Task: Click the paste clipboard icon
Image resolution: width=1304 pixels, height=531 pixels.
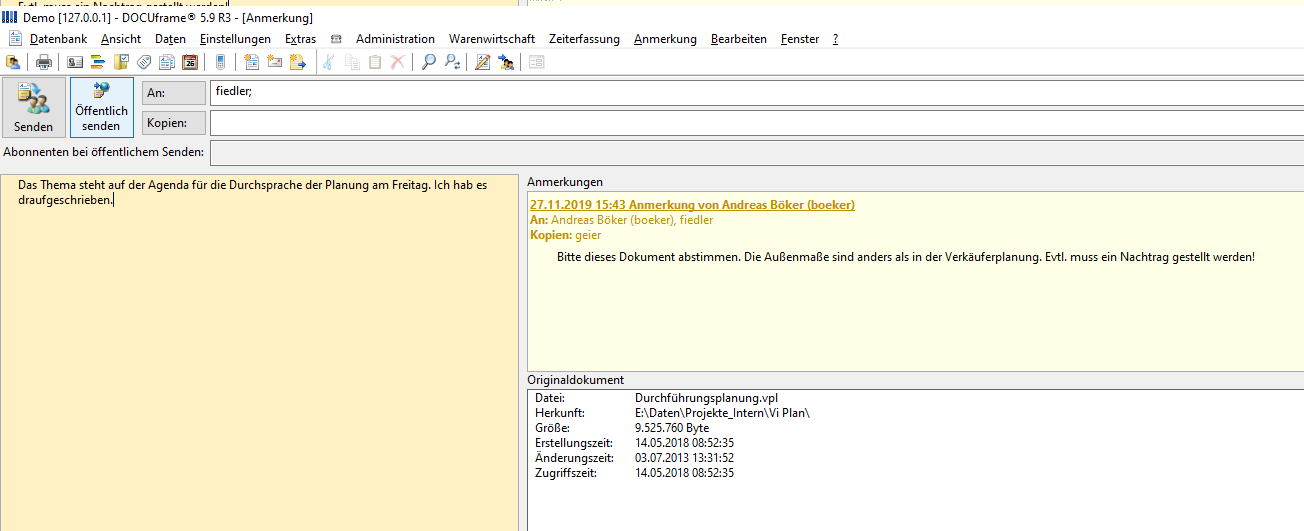Action: pos(375,62)
